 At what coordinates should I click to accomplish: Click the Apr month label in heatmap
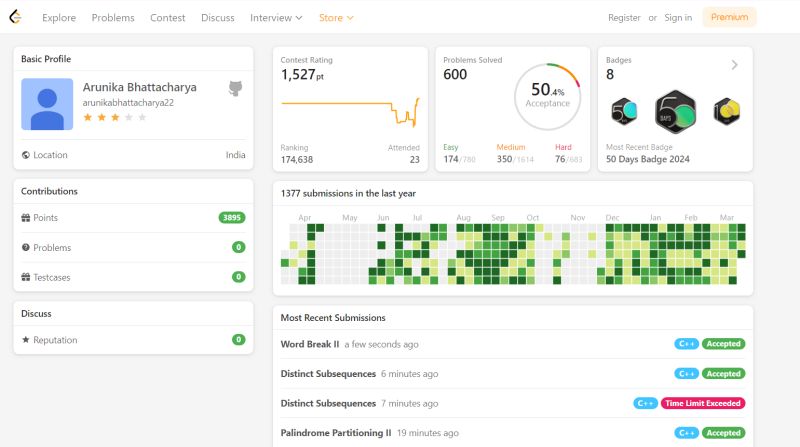pyautogui.click(x=305, y=218)
